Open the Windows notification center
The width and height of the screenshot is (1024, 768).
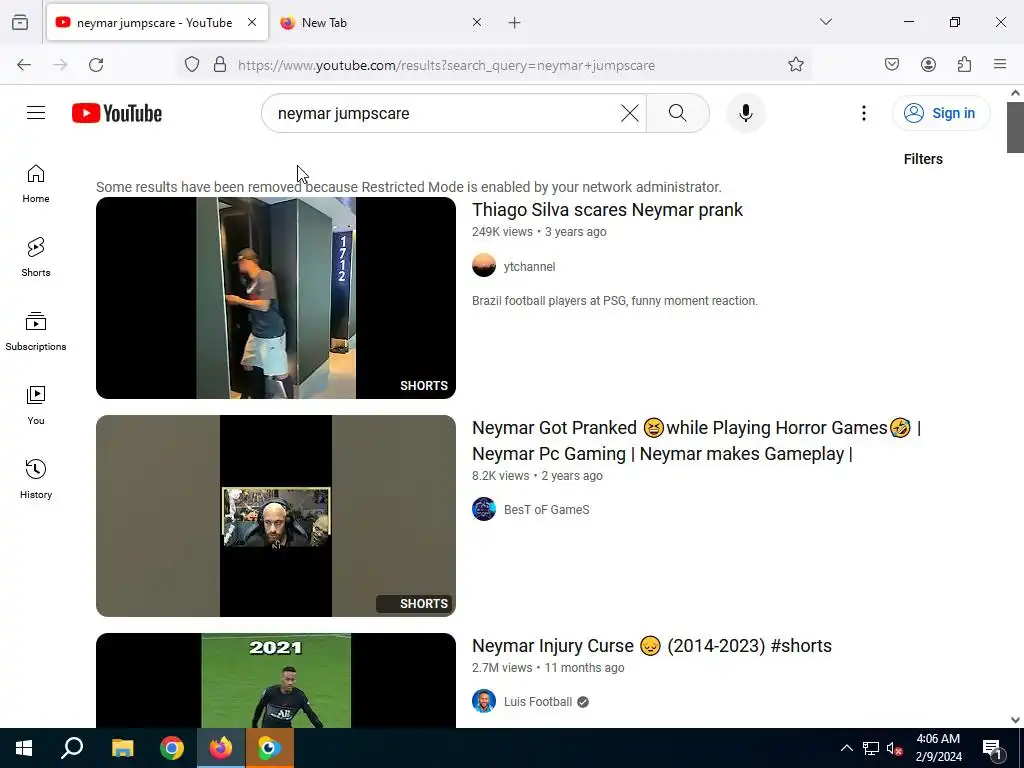[x=992, y=749]
